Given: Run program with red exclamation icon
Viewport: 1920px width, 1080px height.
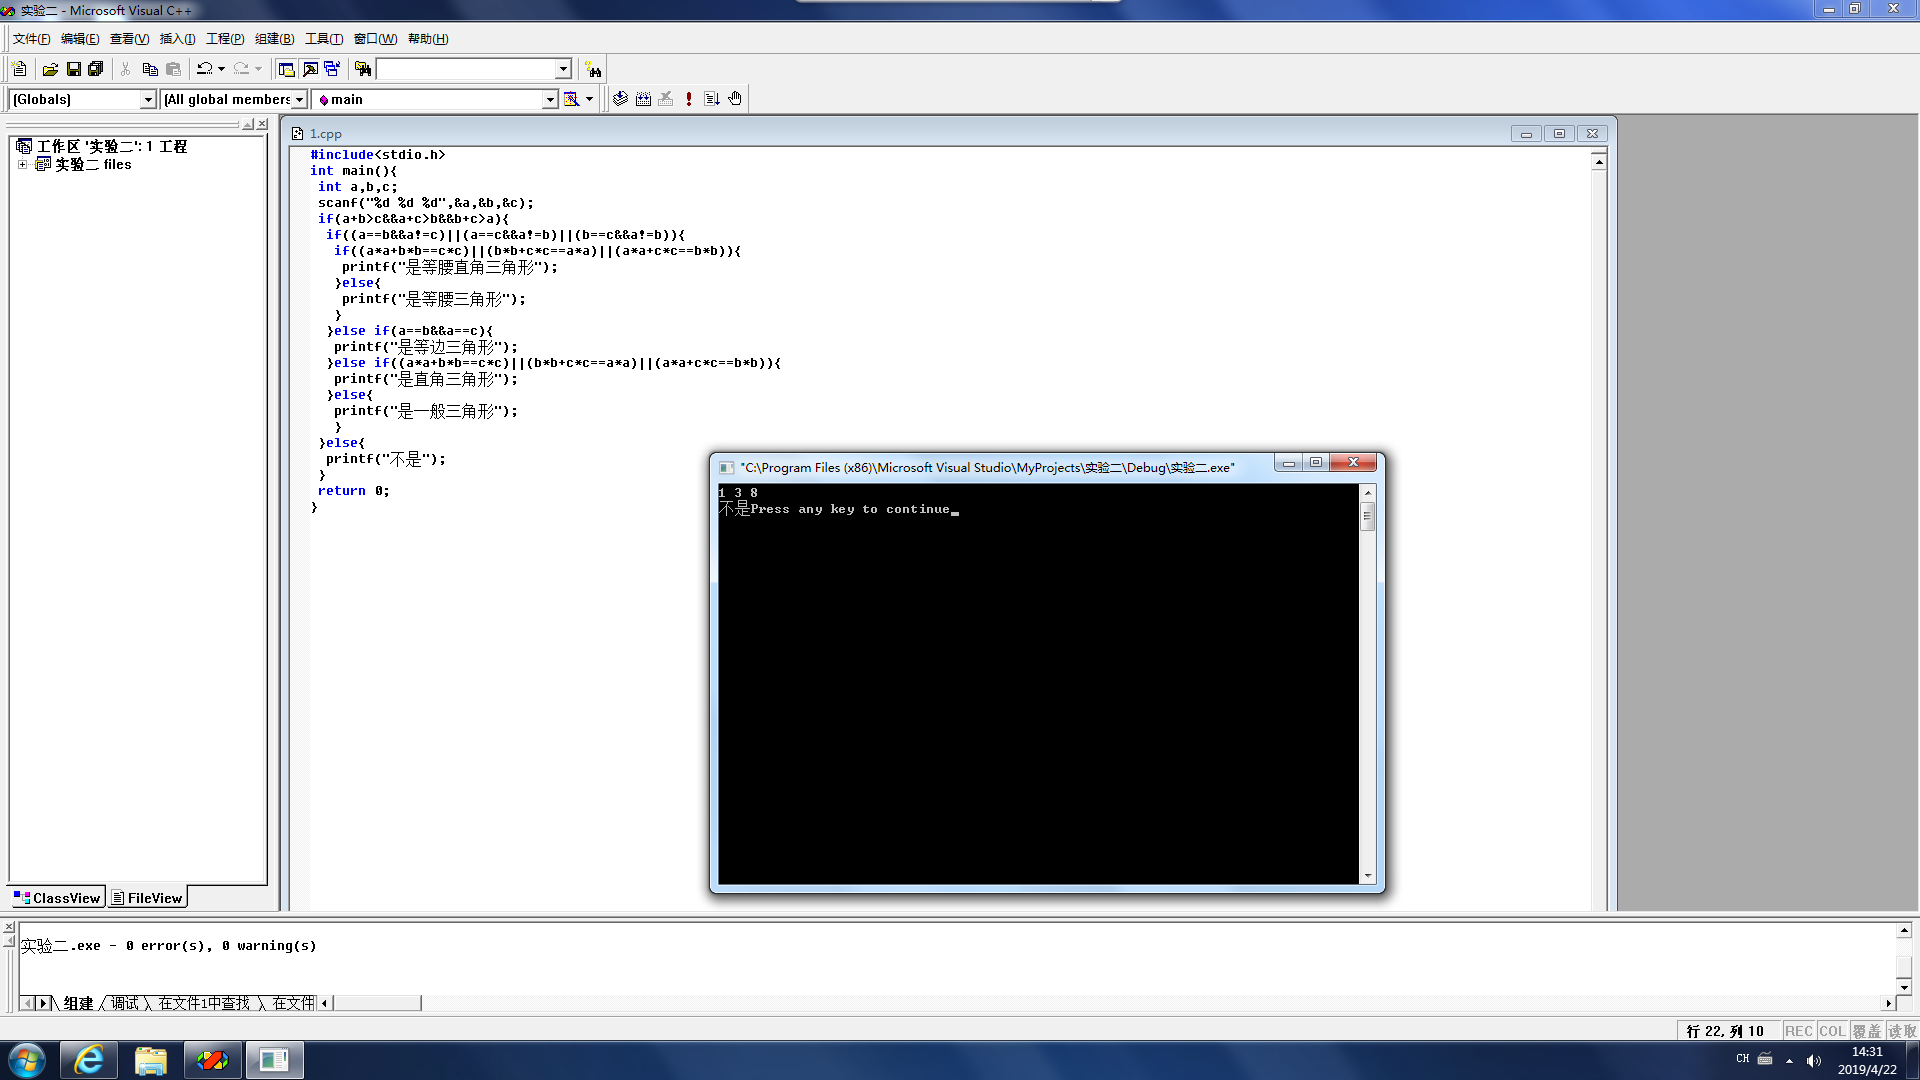Looking at the screenshot, I should coord(689,99).
